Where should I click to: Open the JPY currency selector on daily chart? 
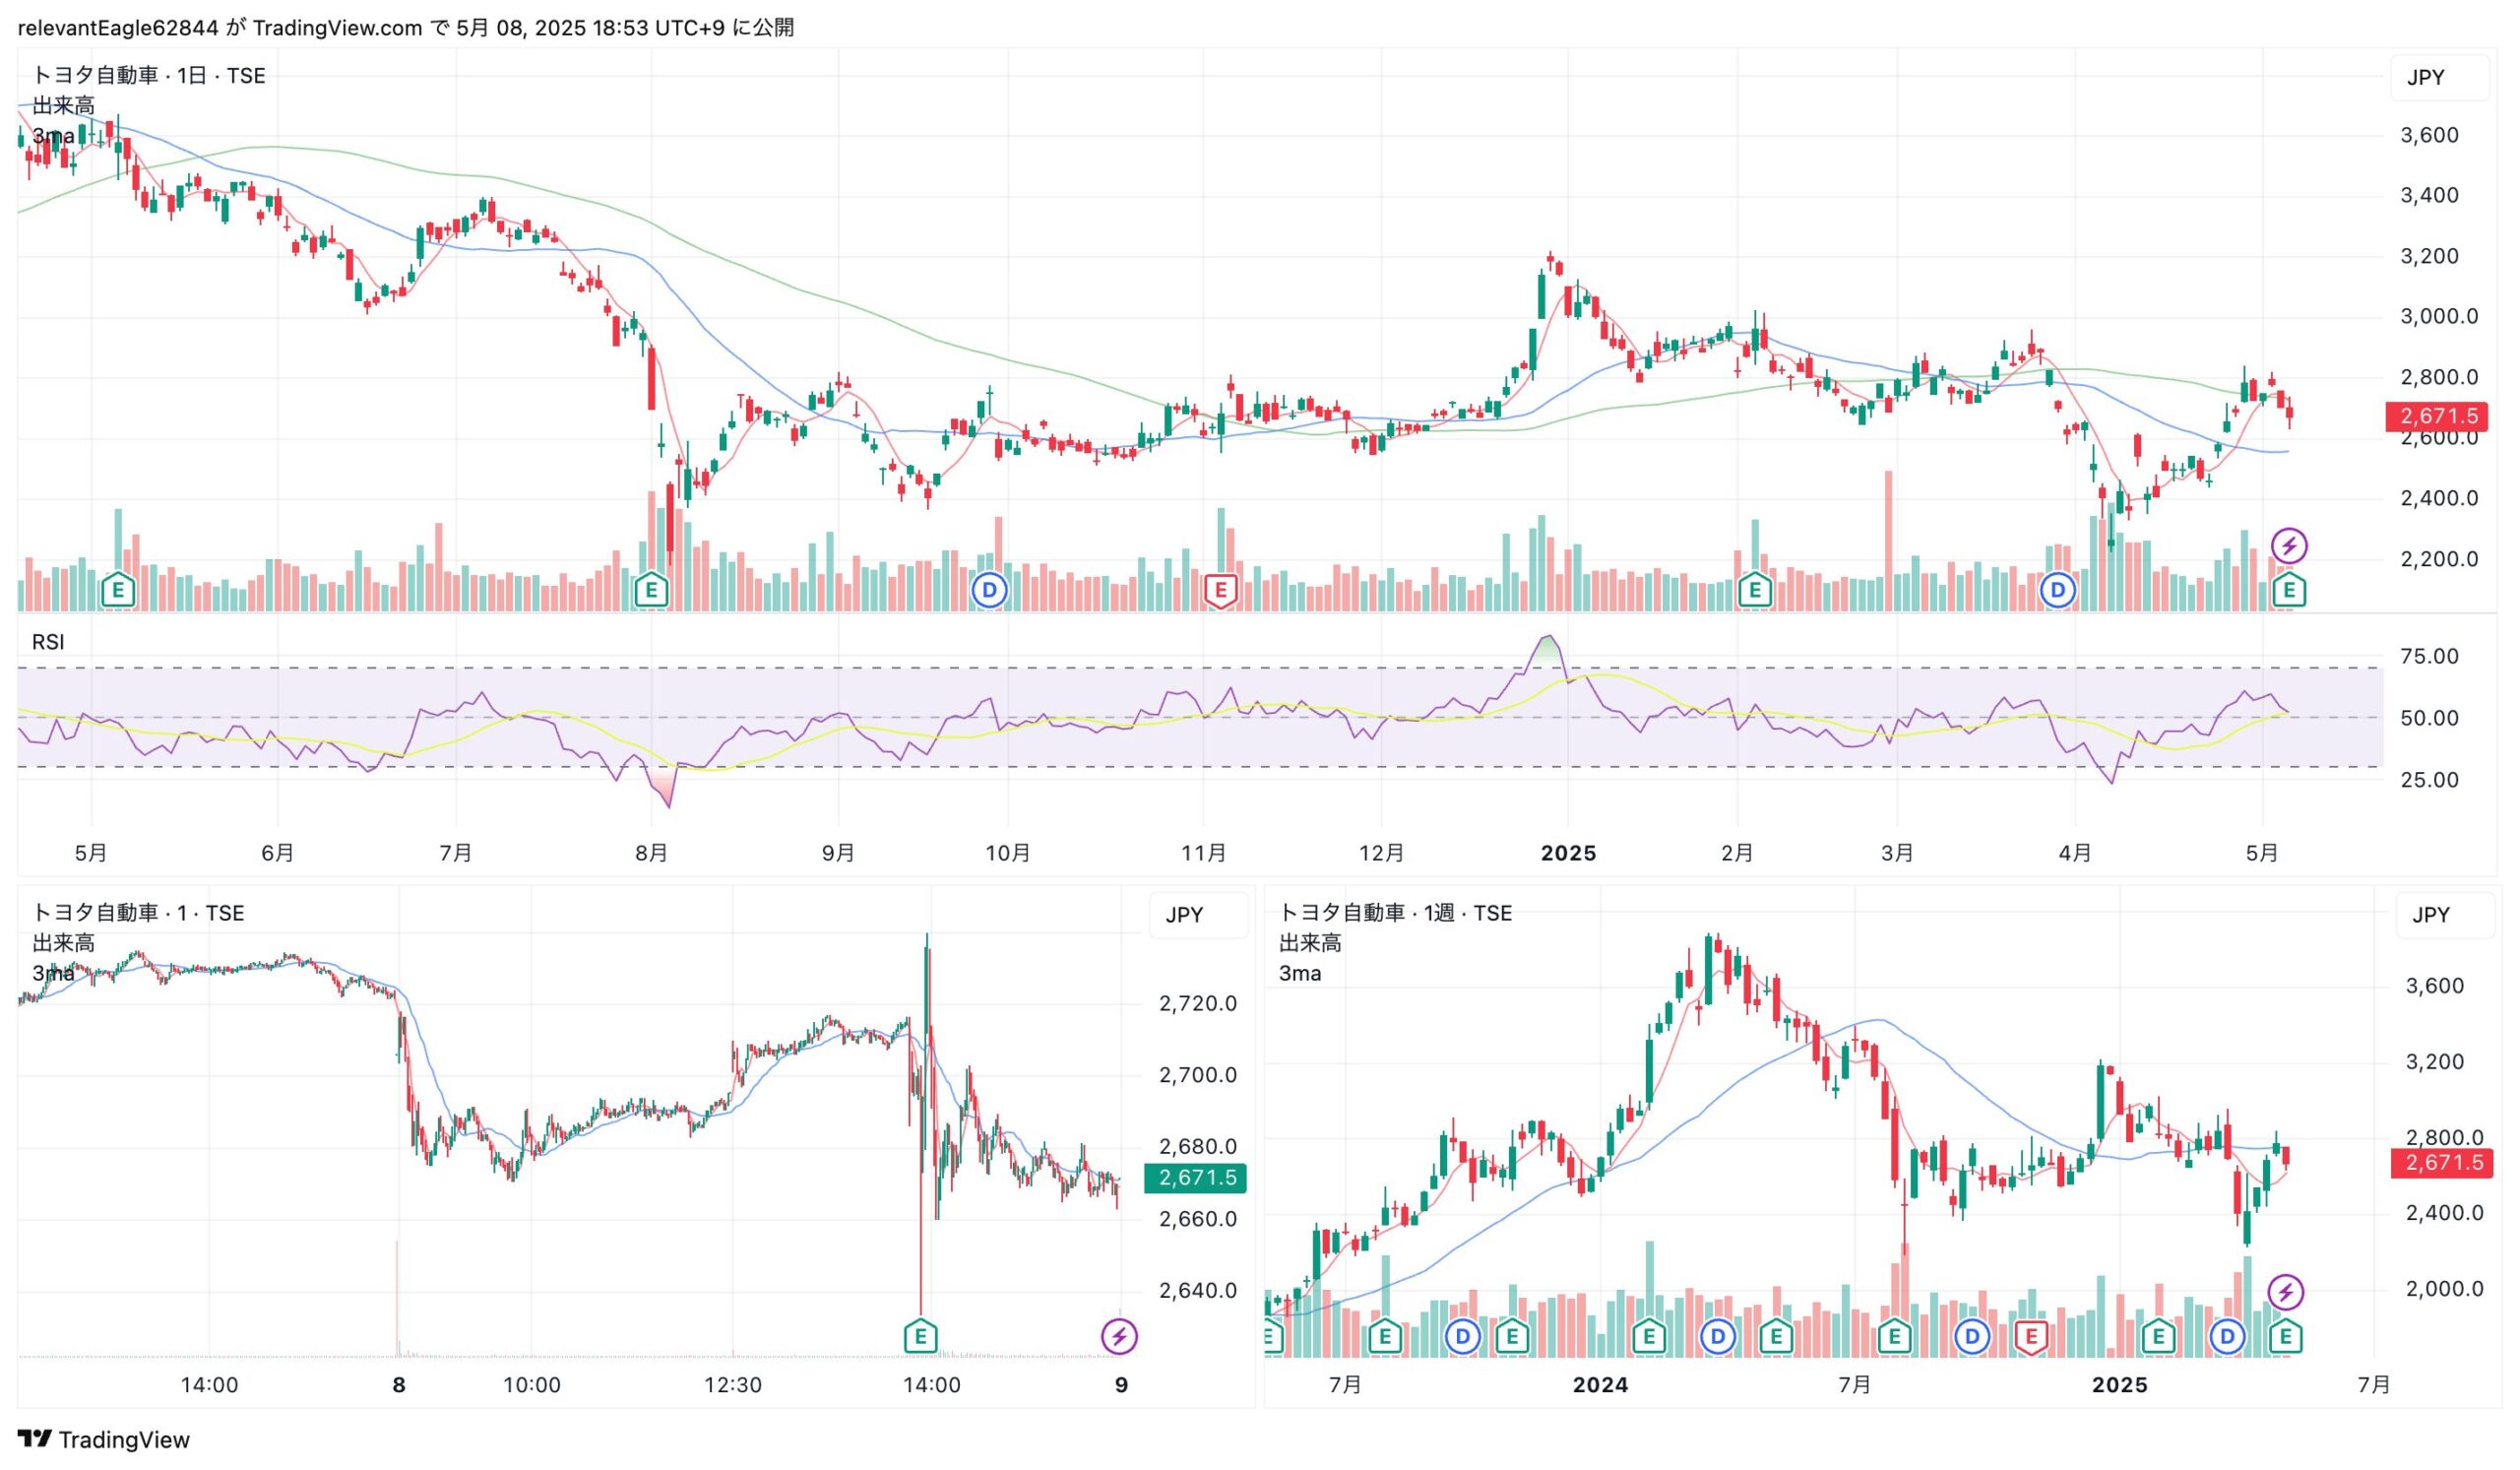[2439, 78]
